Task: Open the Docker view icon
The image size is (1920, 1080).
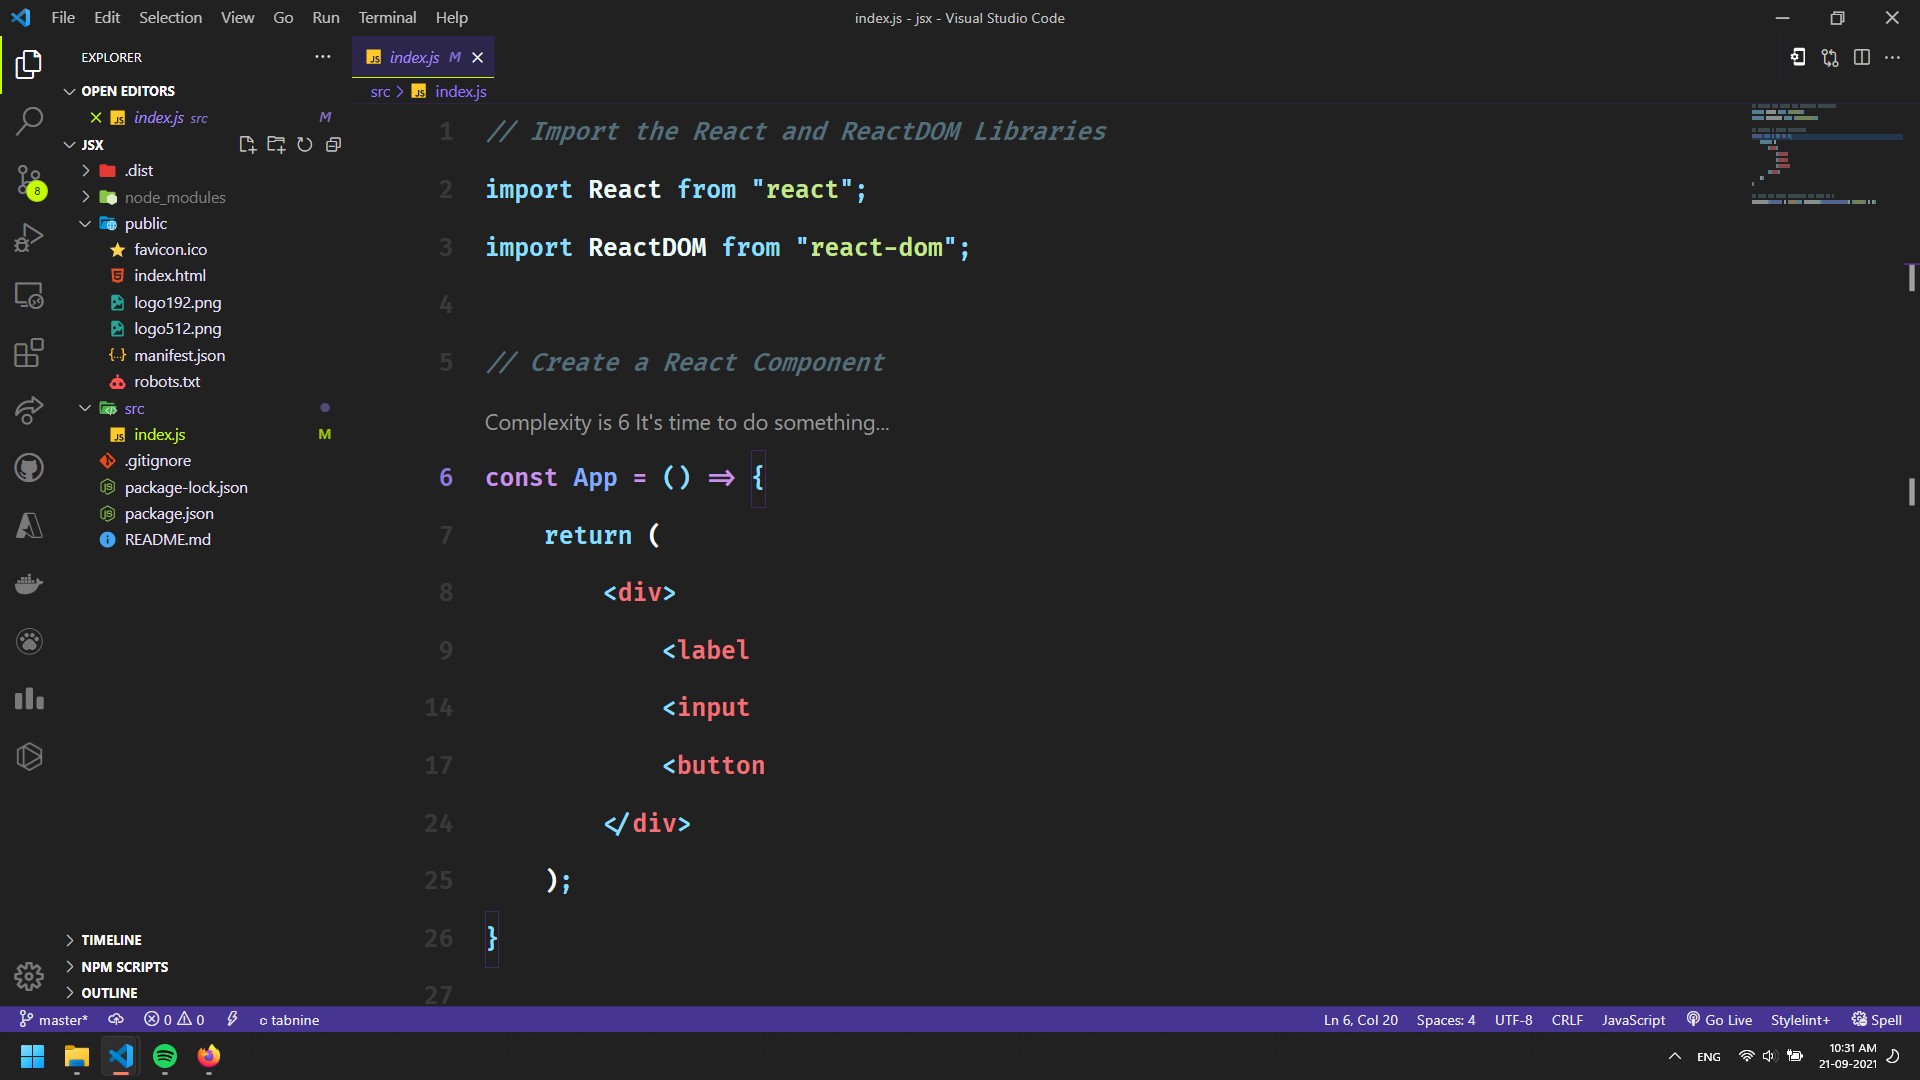Action: tap(29, 584)
